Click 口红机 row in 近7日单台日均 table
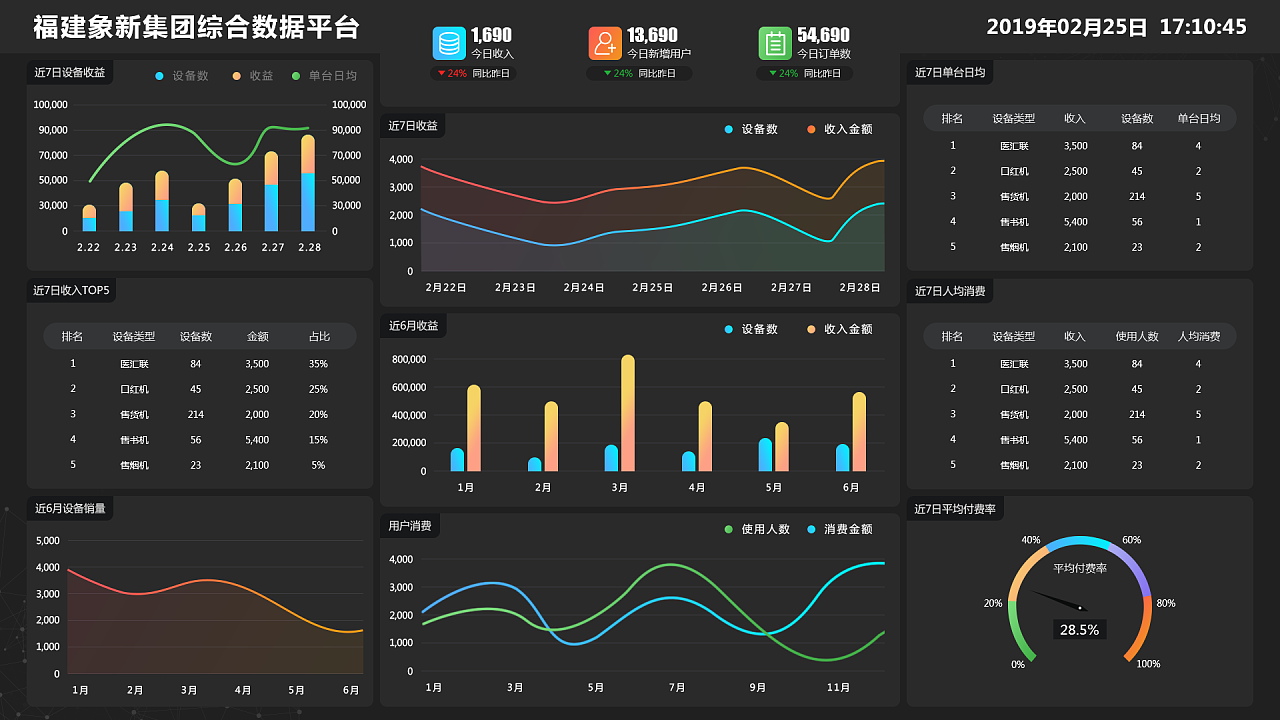The width and height of the screenshot is (1280, 720). 1080,171
